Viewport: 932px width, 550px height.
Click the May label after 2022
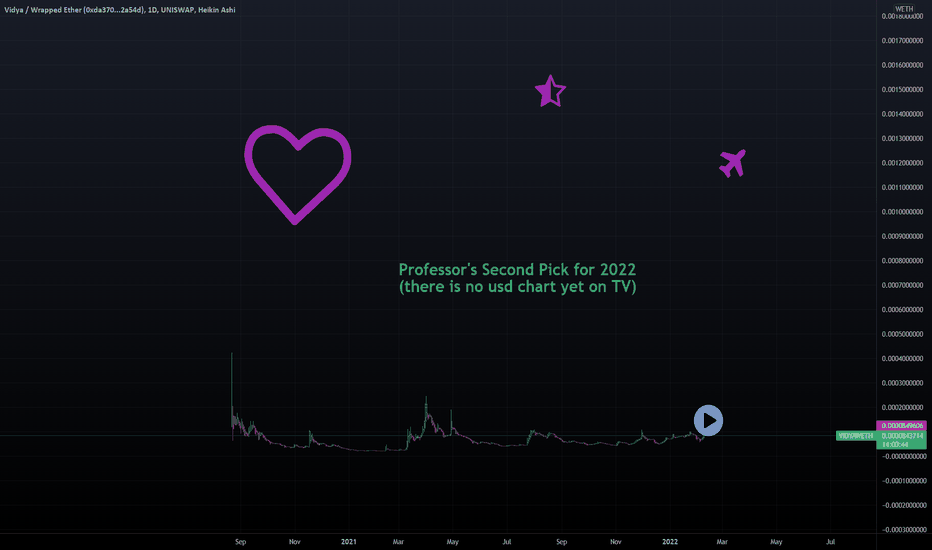click(776, 542)
